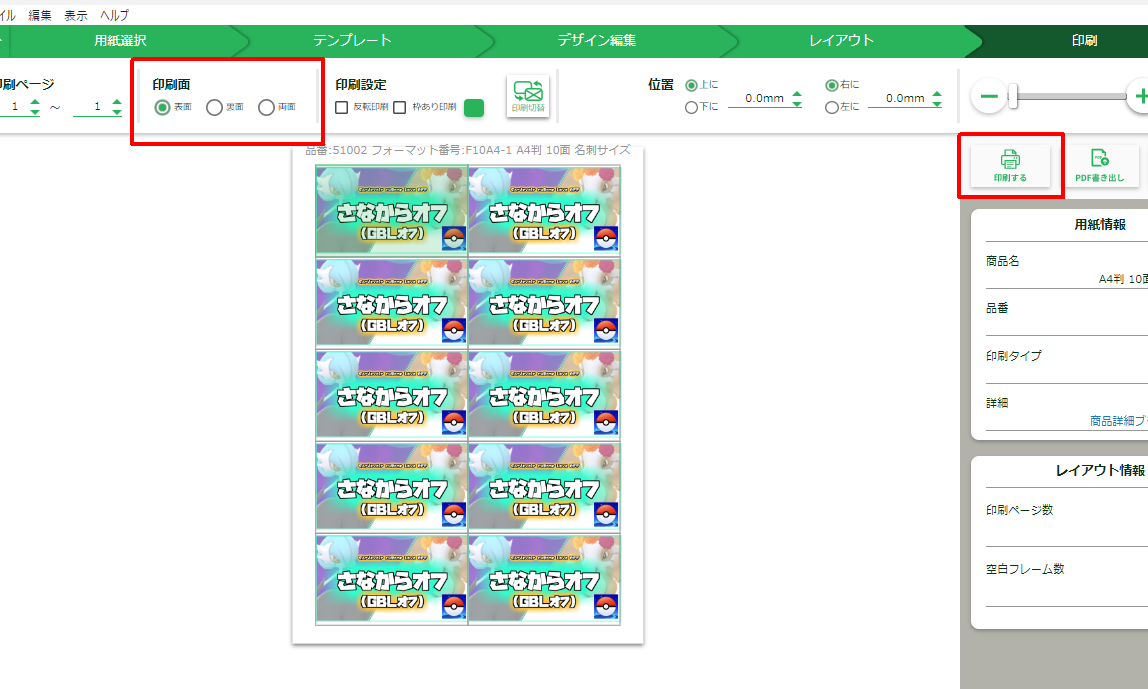Open the 表示 menu

[75, 15]
